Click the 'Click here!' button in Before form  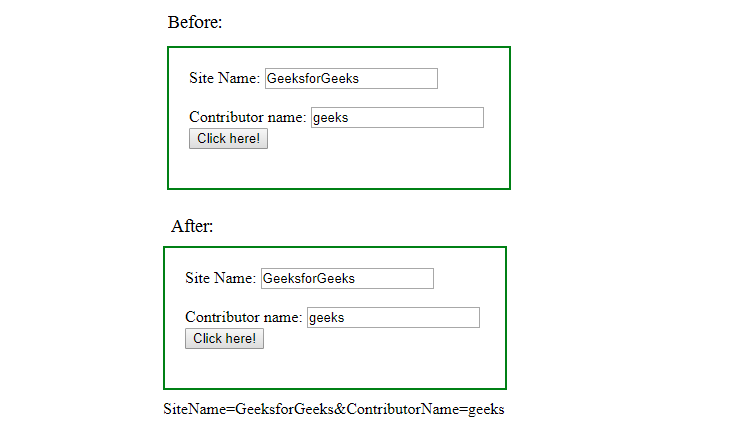(x=228, y=138)
